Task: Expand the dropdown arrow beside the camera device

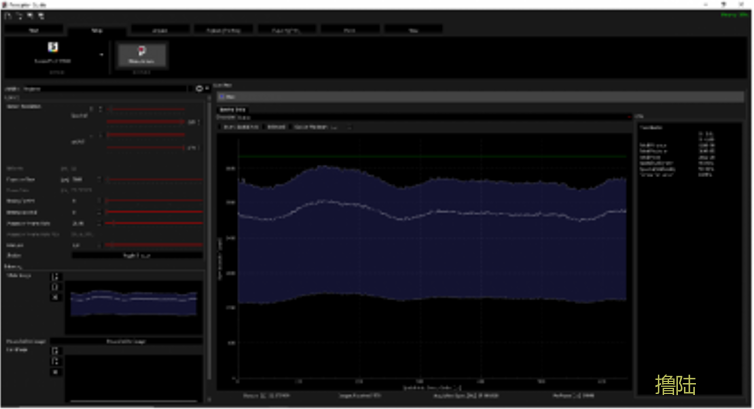Action: click(x=101, y=55)
